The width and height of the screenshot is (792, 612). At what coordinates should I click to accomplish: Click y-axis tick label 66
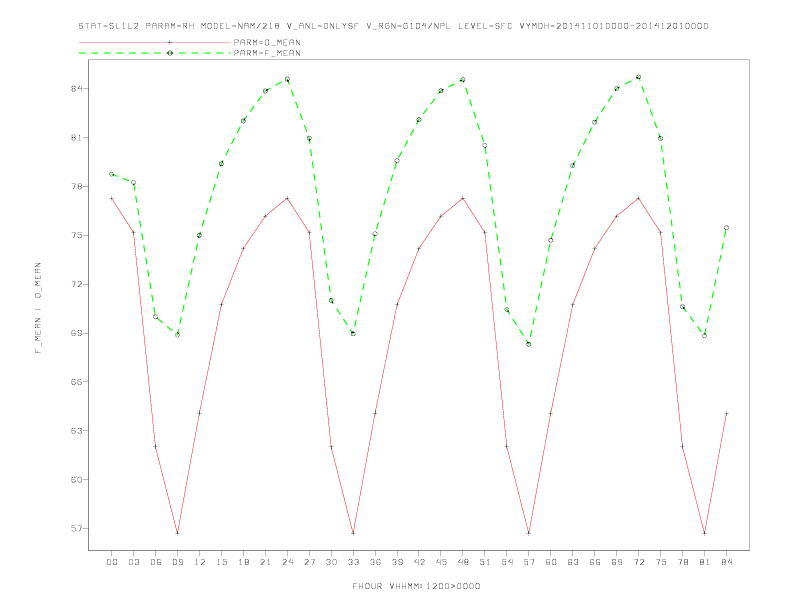[x=77, y=382]
